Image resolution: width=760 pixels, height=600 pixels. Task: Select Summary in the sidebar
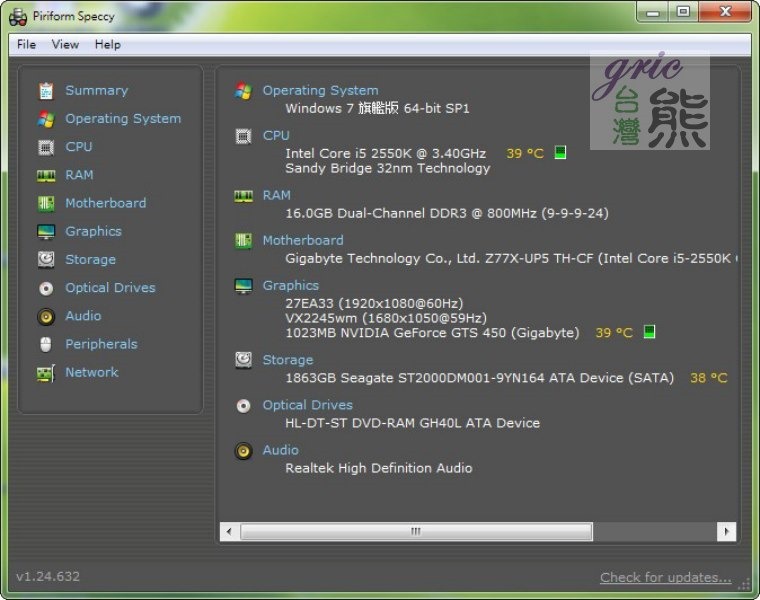97,91
